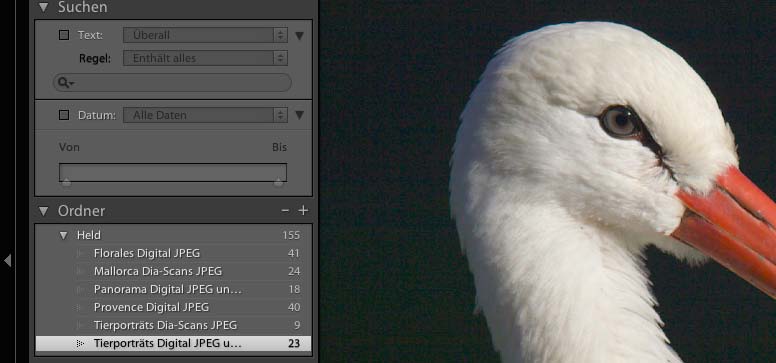The width and height of the screenshot is (776, 363).
Task: Collapse the Suchen panel
Action: (44, 7)
